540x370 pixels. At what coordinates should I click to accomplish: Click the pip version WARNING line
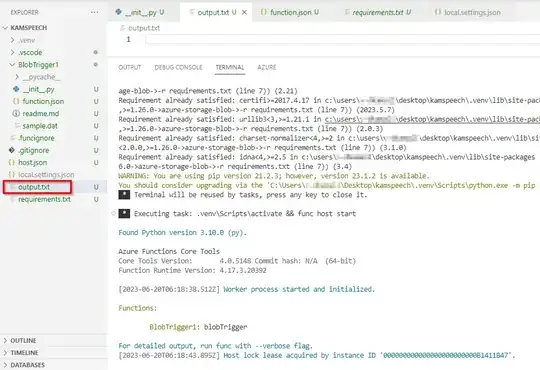[x=274, y=176]
